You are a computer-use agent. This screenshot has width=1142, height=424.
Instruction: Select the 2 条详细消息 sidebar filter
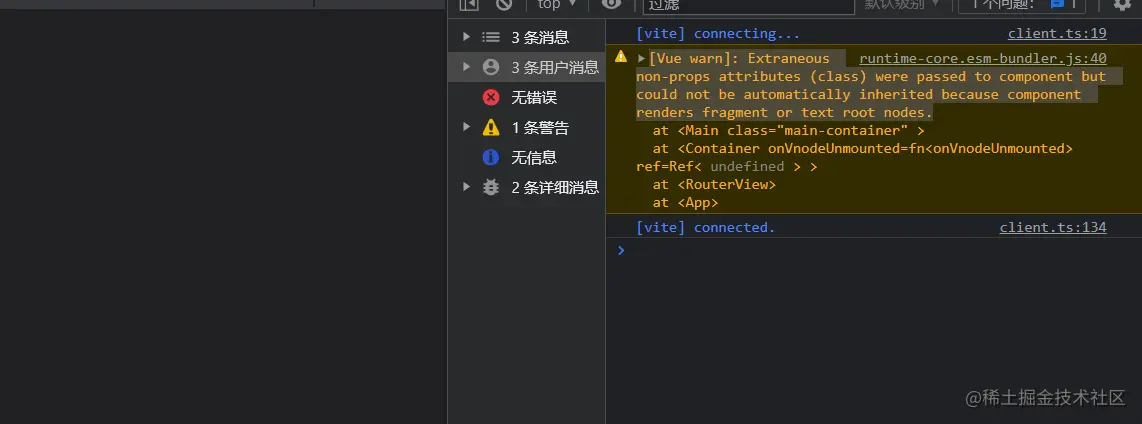tap(555, 187)
